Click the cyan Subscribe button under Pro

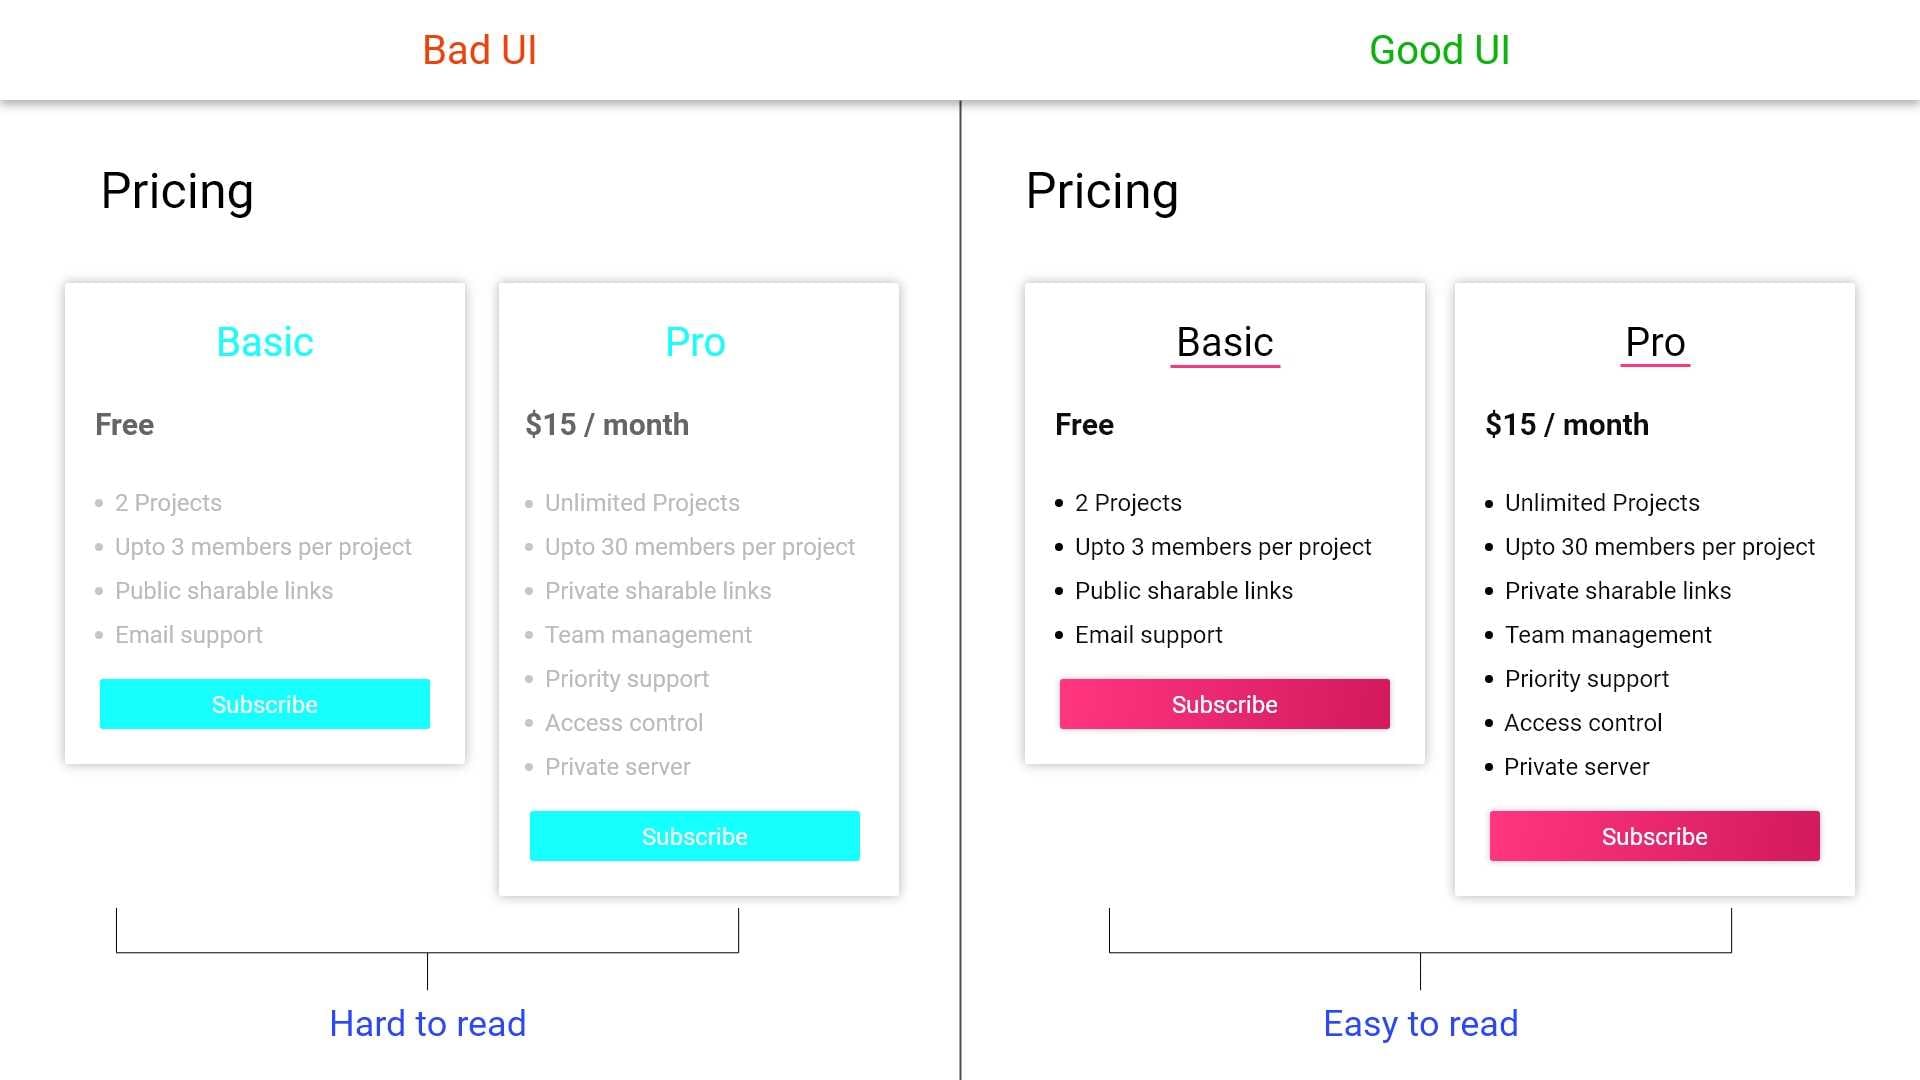695,836
